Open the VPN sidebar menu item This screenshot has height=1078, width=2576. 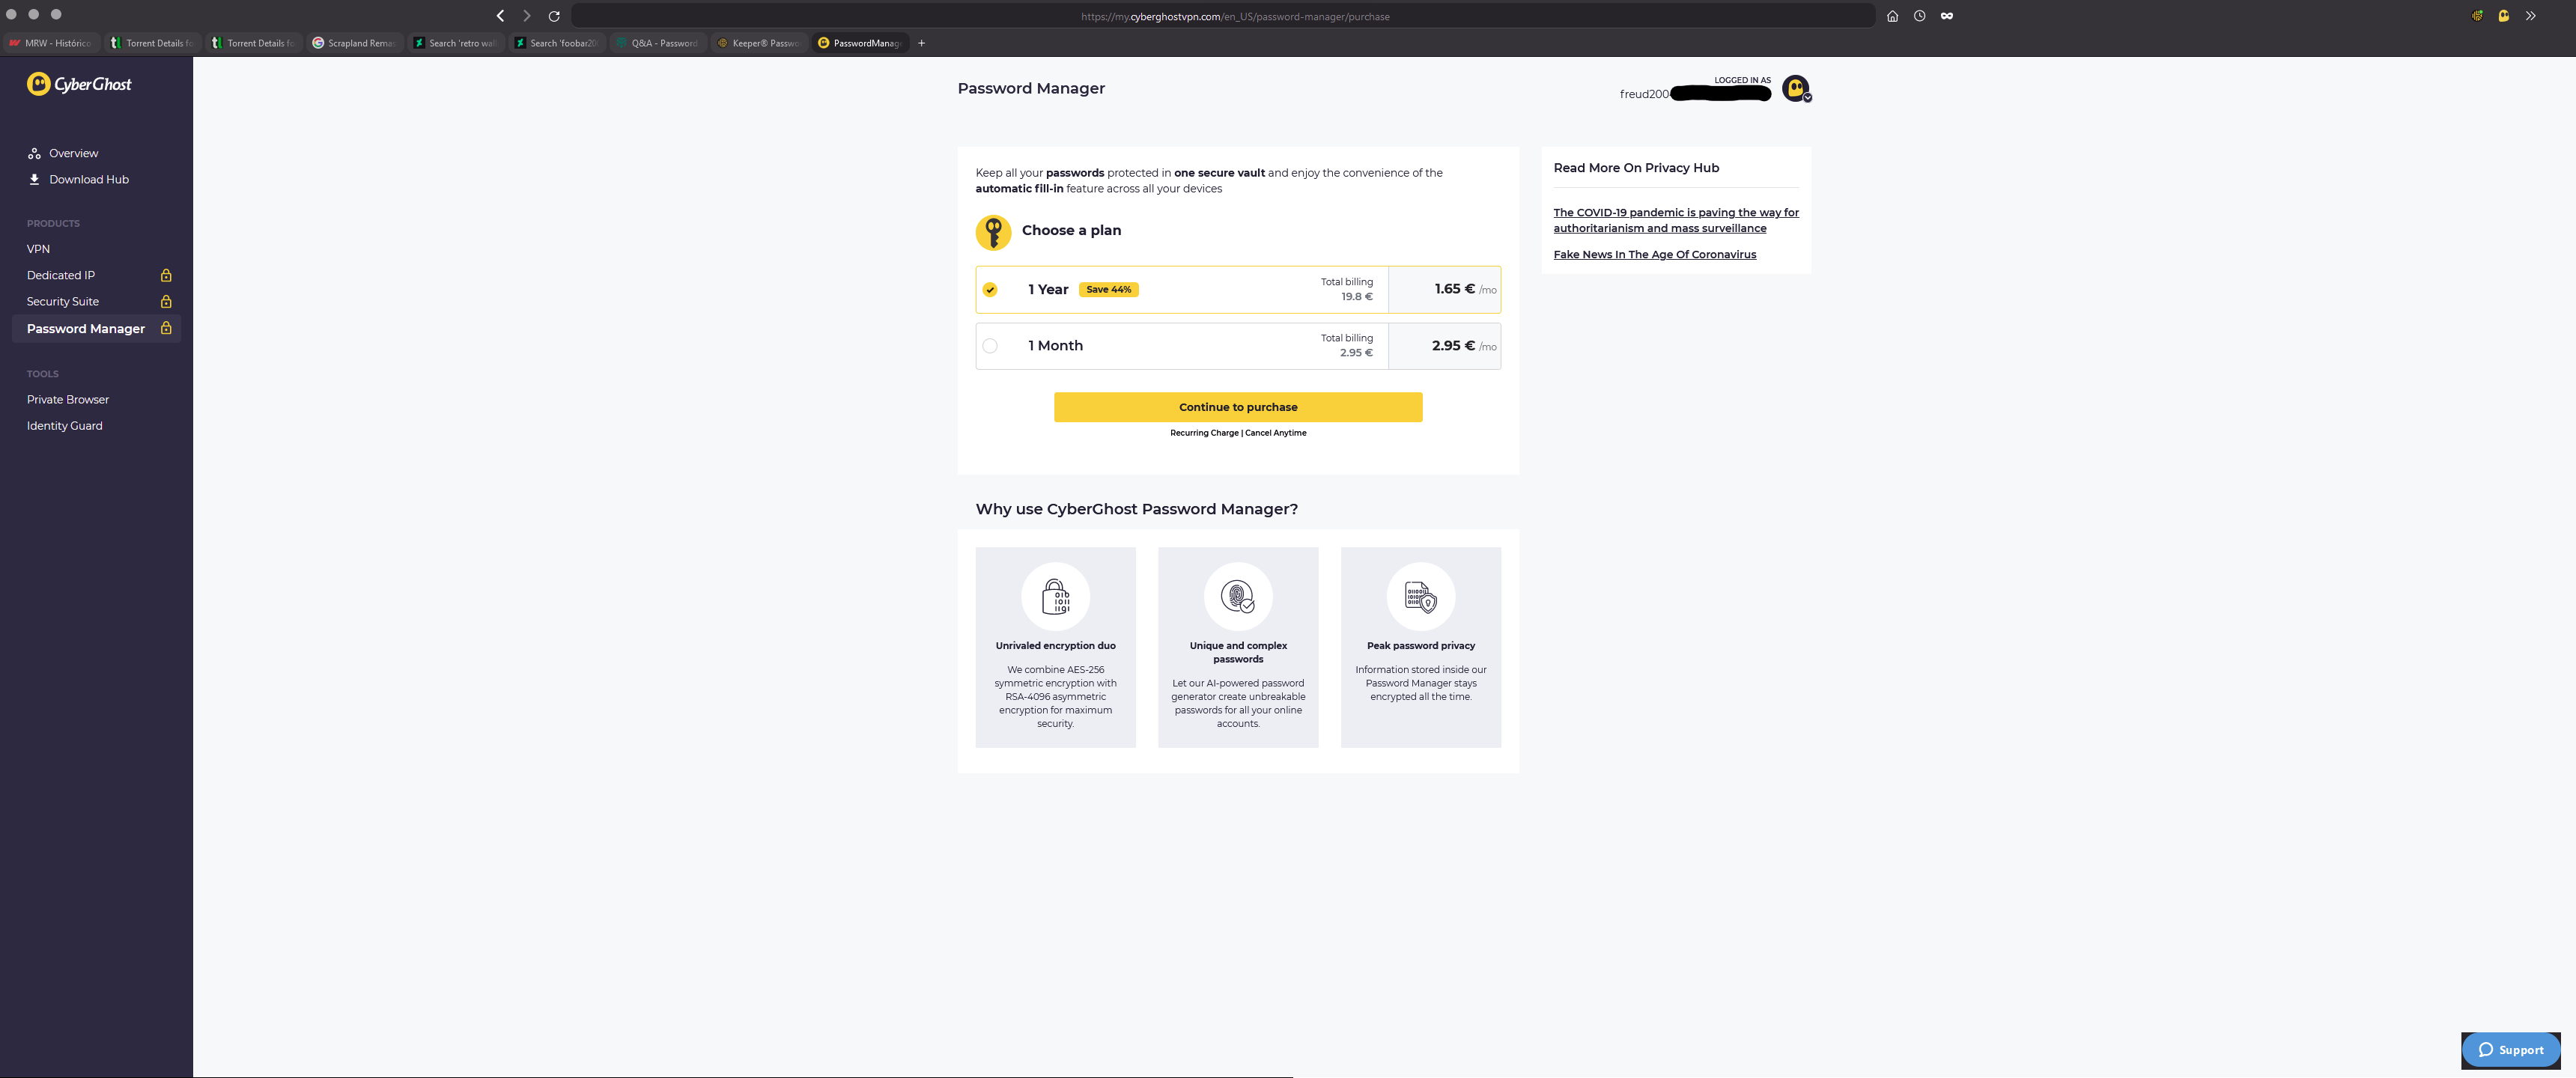pyautogui.click(x=38, y=249)
